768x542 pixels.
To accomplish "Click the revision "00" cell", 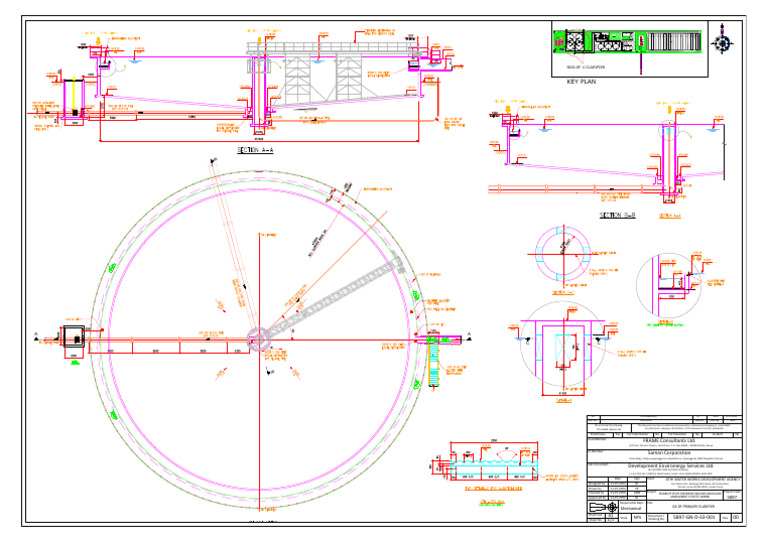I will coord(736,518).
